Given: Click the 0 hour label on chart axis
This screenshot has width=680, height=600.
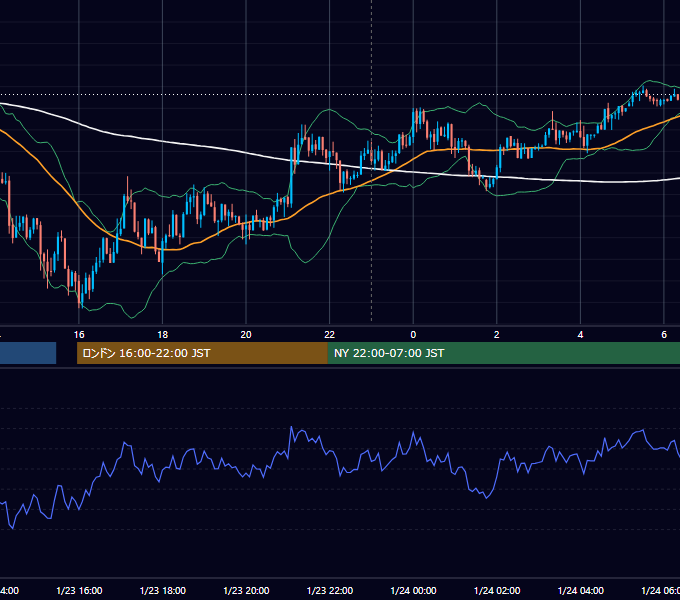Looking at the screenshot, I should pyautogui.click(x=413, y=335).
